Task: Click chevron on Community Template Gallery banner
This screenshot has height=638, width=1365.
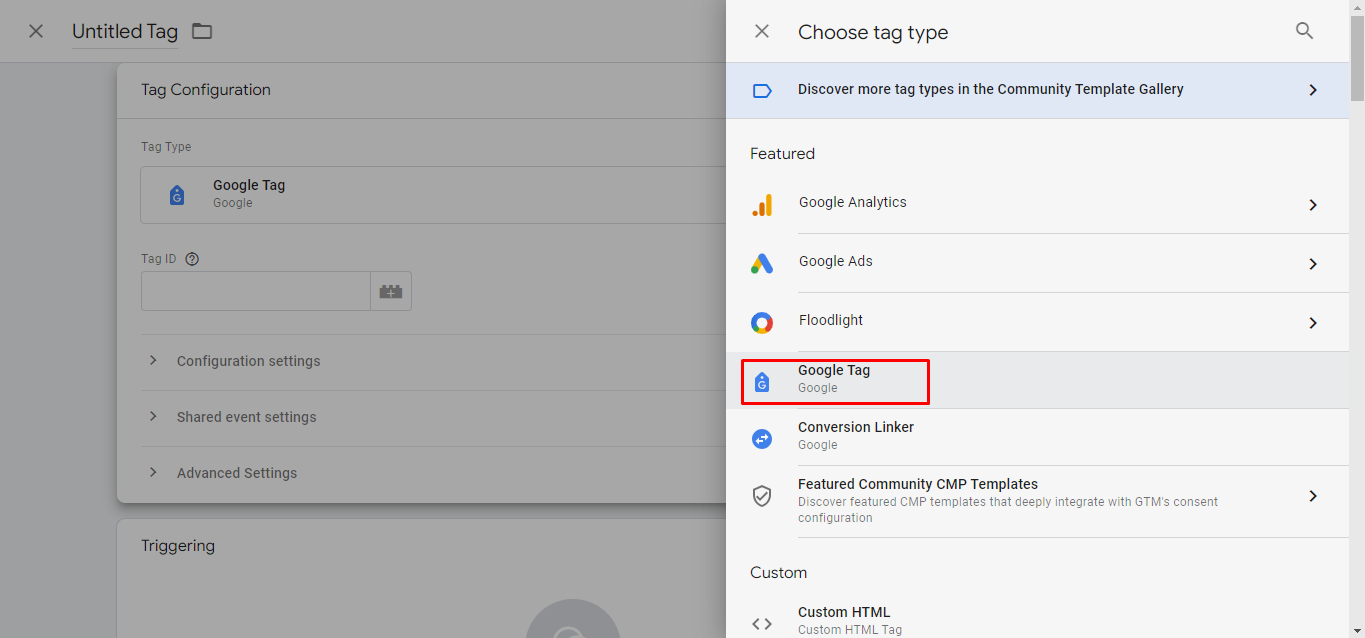Action: tap(1313, 90)
